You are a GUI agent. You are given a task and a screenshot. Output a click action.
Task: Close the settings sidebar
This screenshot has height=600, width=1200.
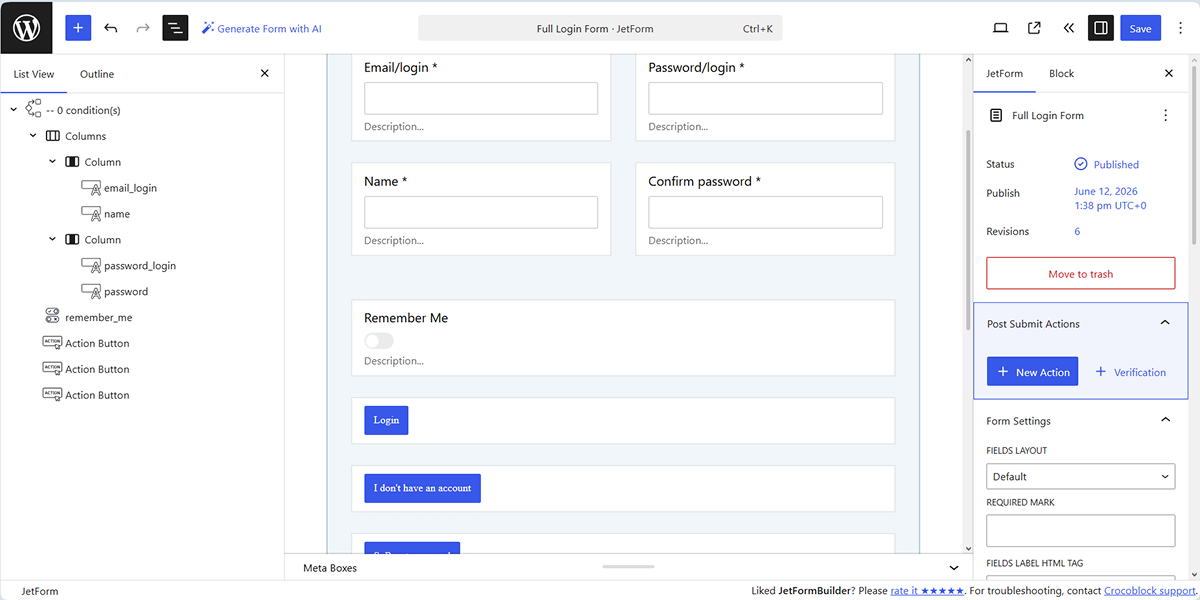tap(1169, 74)
